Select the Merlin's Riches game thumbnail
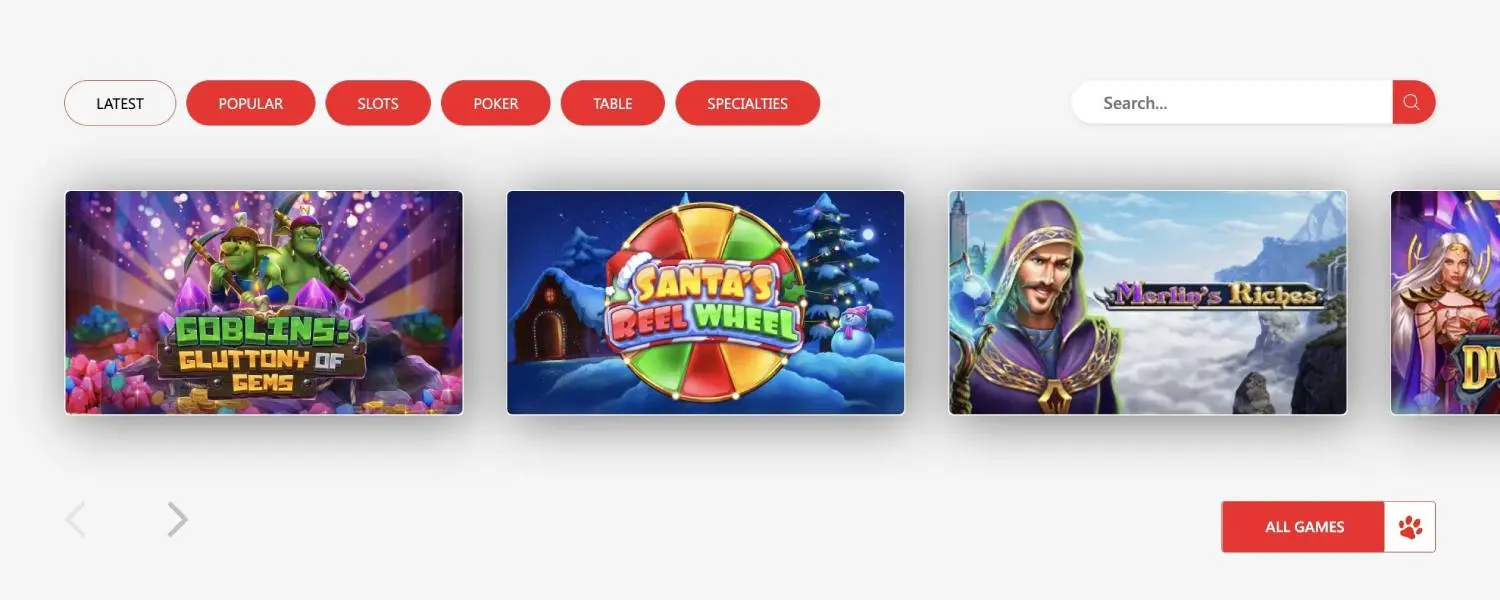Viewport: 1500px width, 600px height. (1148, 302)
